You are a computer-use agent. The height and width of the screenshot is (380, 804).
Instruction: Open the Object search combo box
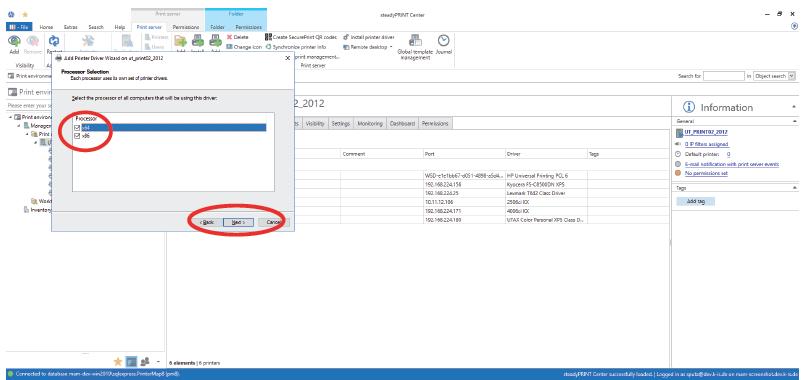[x=774, y=76]
